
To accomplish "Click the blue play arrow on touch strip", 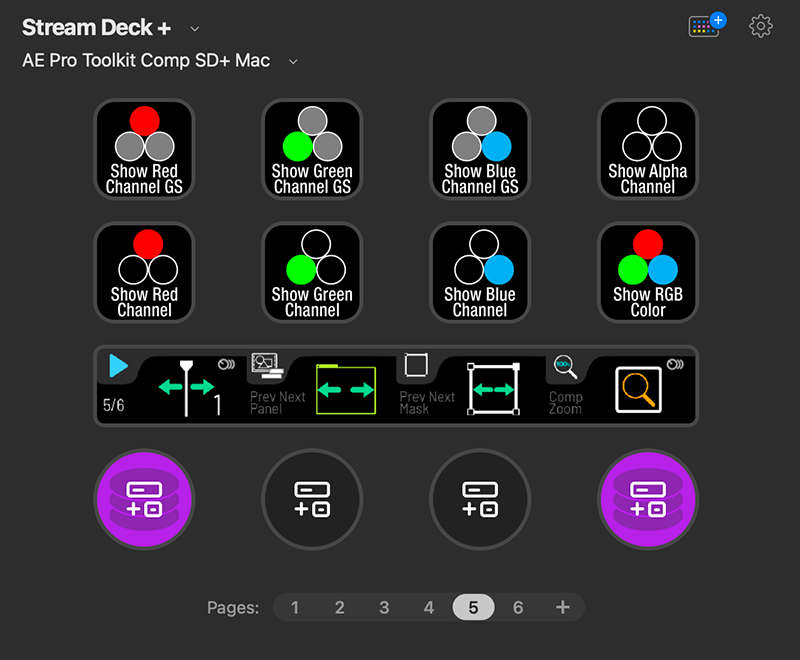I will (x=118, y=366).
